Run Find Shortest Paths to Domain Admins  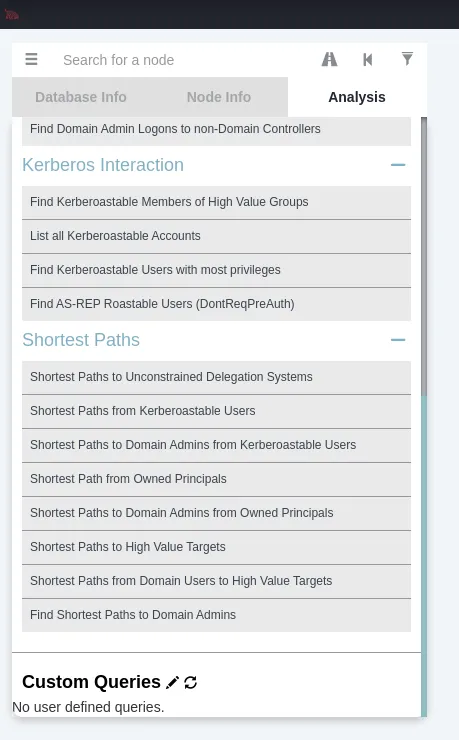click(216, 615)
